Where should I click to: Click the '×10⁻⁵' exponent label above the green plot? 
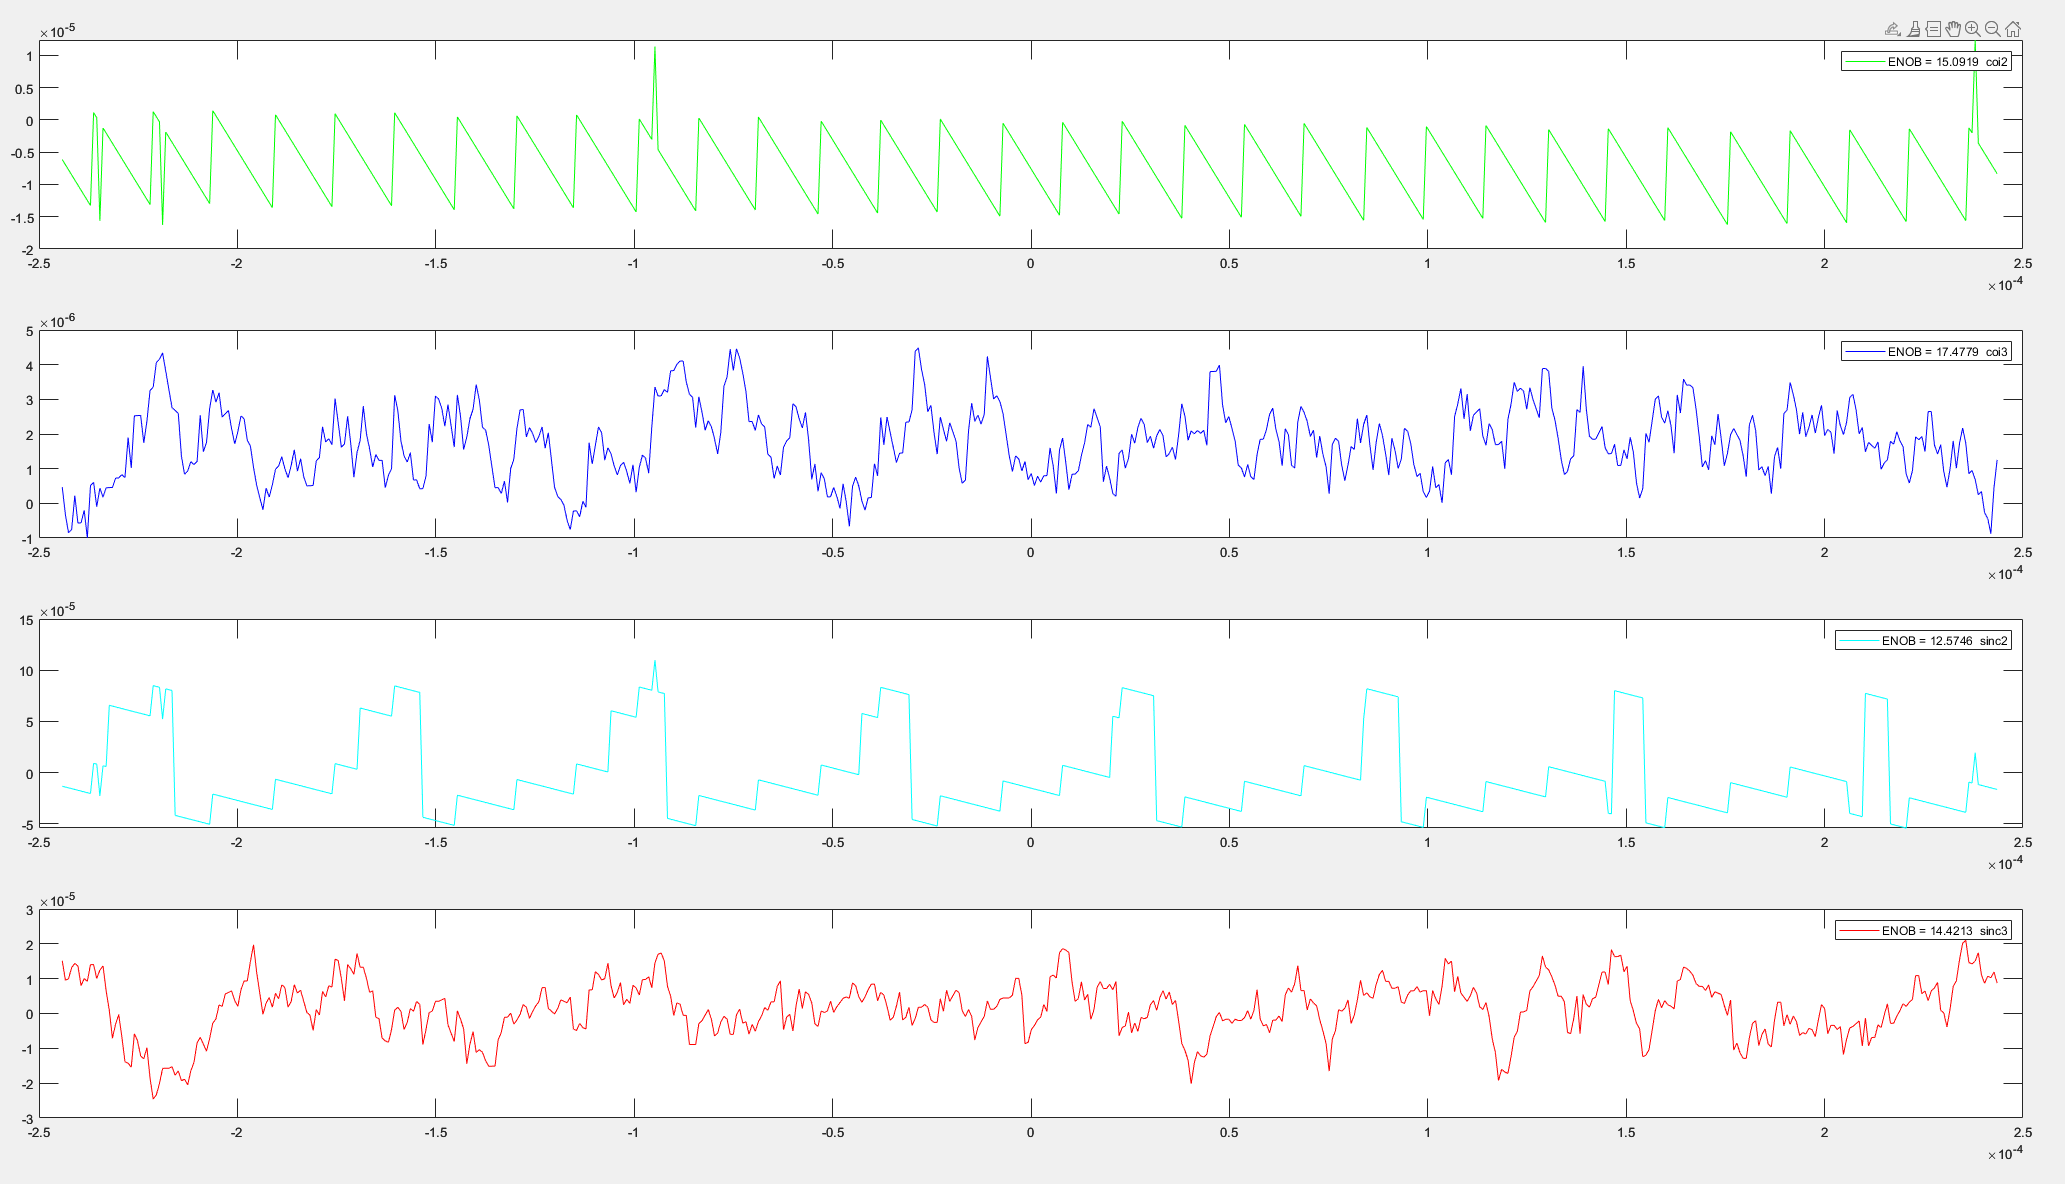(58, 30)
